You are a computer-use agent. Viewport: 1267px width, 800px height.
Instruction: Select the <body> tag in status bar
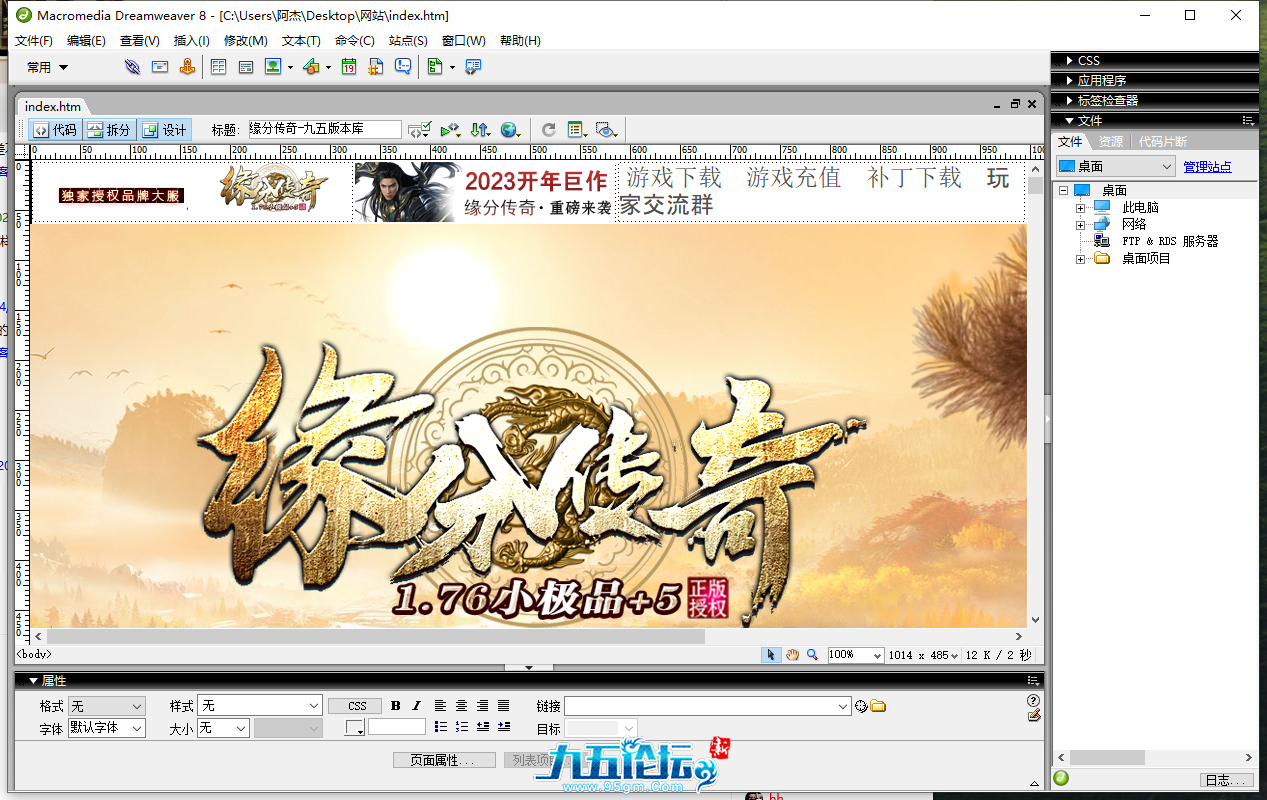coord(34,654)
